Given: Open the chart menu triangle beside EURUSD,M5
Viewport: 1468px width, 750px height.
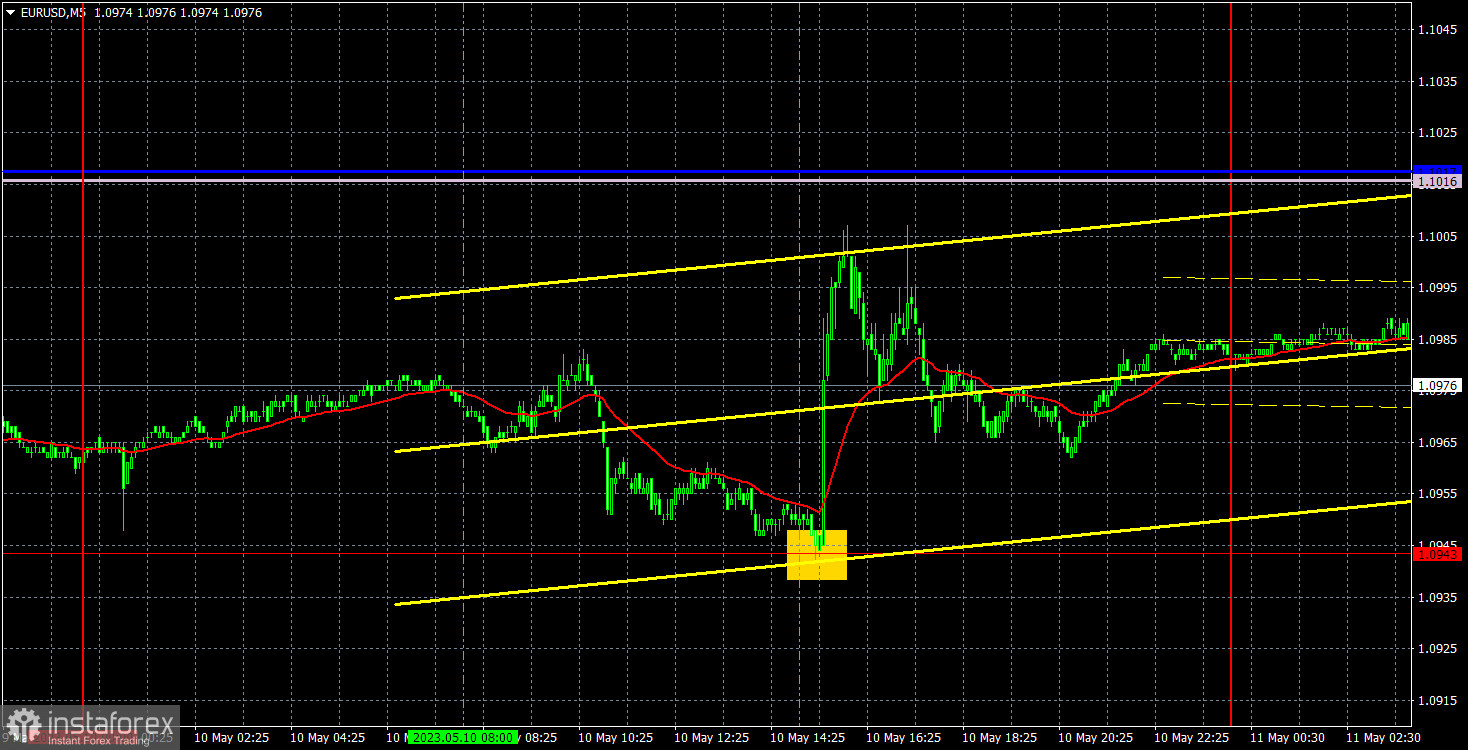Looking at the screenshot, I should click(x=10, y=13).
